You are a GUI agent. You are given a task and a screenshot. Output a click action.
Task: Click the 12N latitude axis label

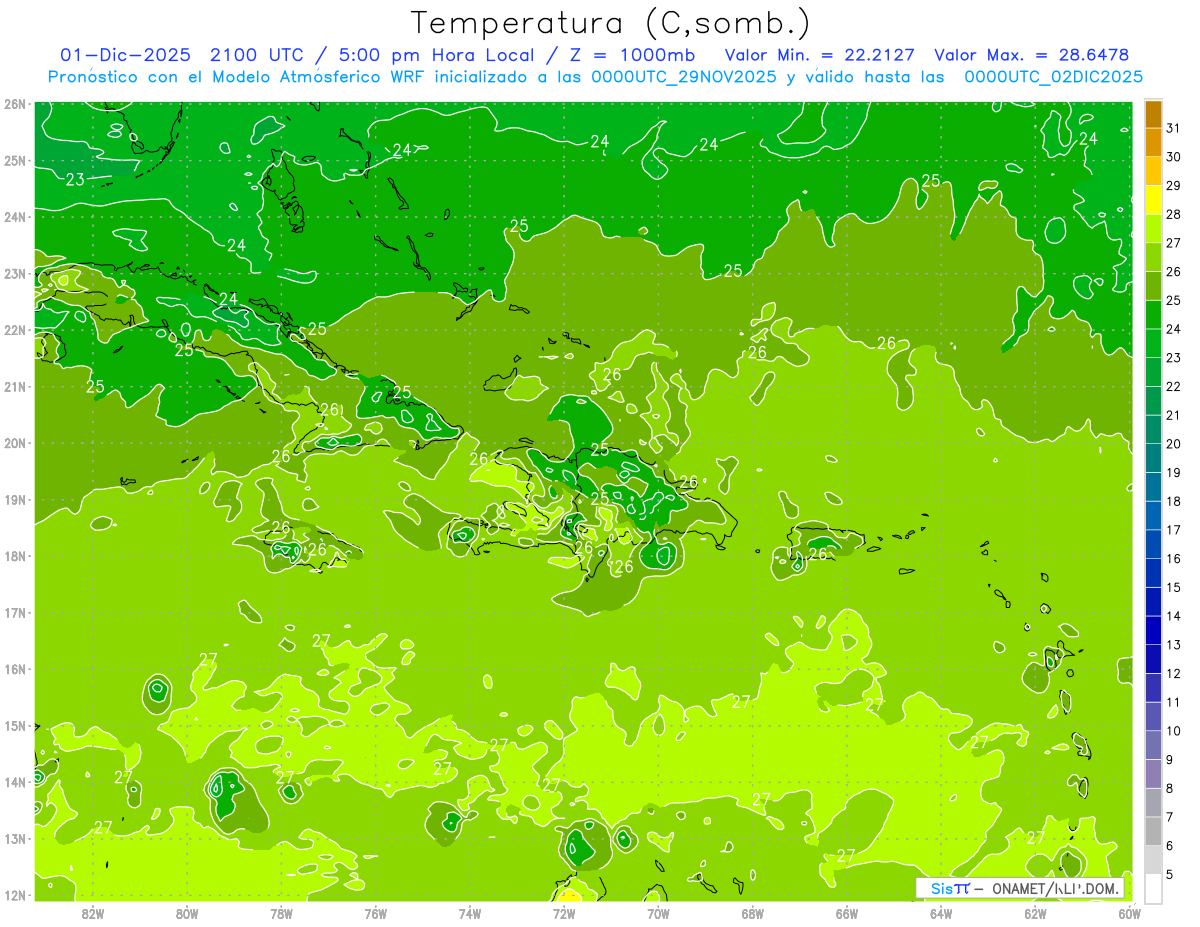click(15, 894)
